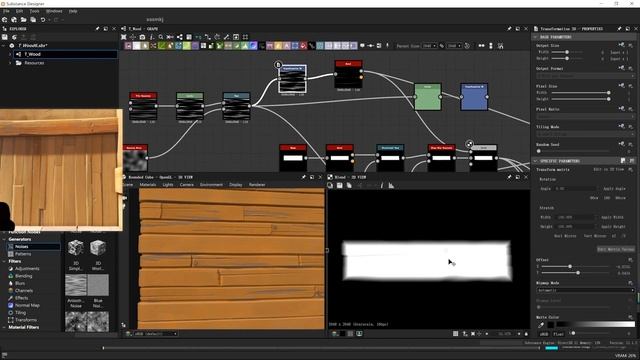
Task: Collapse the T_Wood.sbs package arrow
Action: point(4,45)
